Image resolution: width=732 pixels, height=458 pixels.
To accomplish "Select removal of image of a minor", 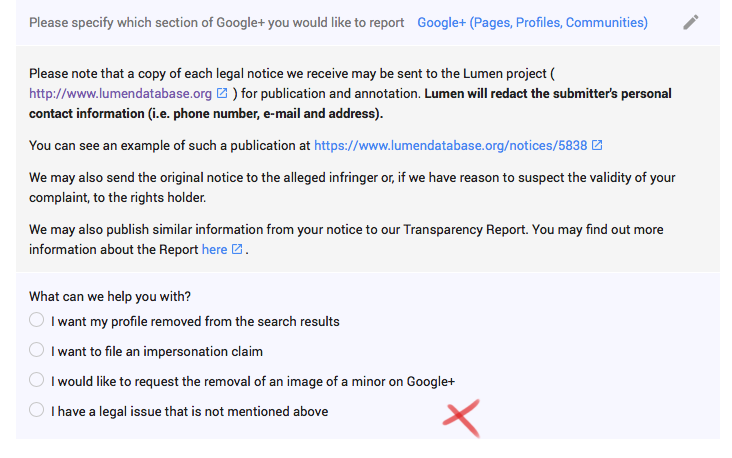I will point(36,380).
